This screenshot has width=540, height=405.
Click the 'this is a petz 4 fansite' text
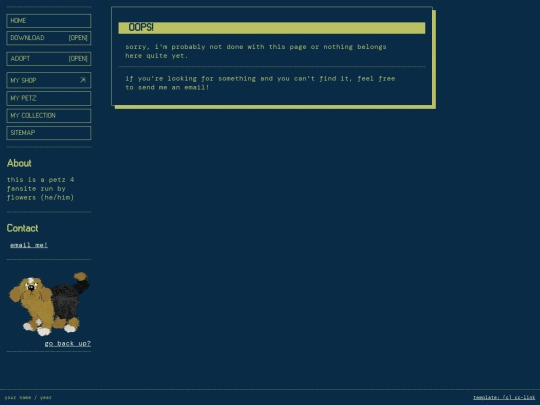tap(40, 188)
